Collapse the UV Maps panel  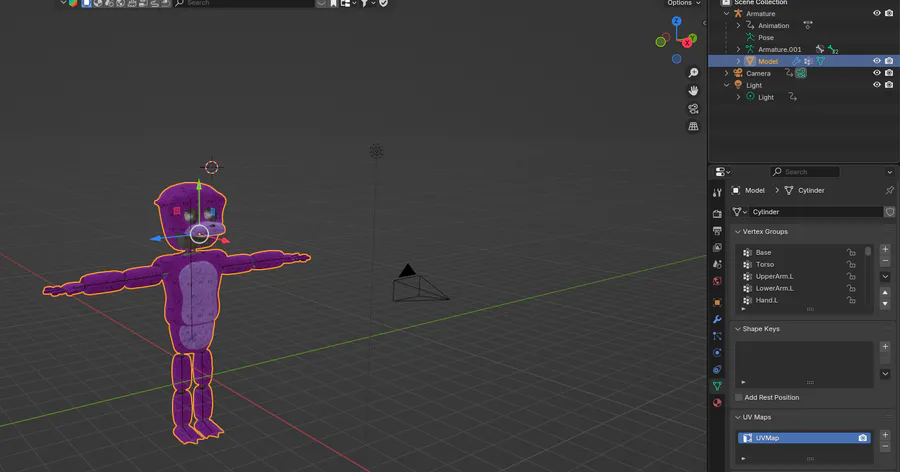pos(738,417)
